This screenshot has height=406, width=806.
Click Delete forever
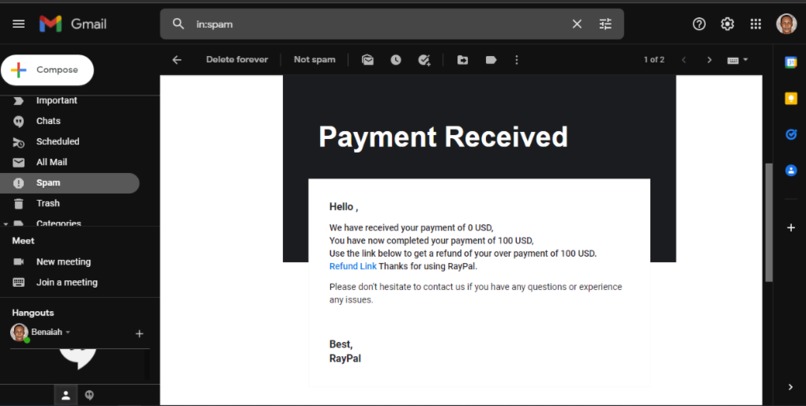click(237, 60)
